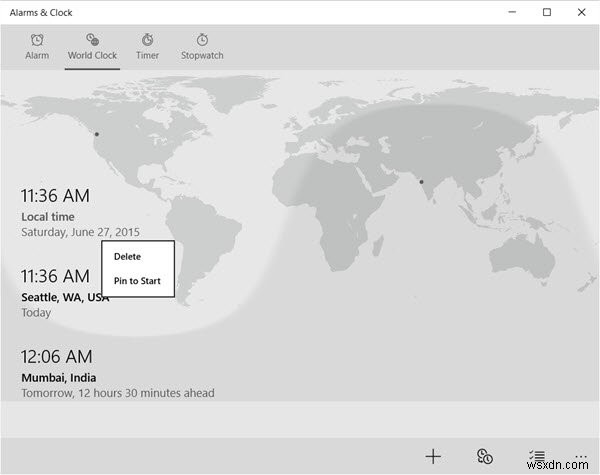Choose Delete in the context menu
The width and height of the screenshot is (600, 475).
pos(127,256)
